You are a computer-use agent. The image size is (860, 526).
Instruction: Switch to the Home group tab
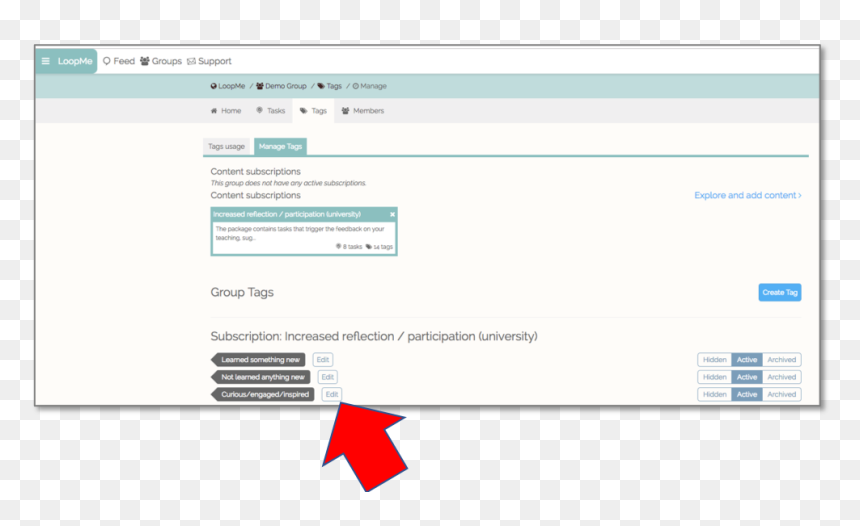[x=226, y=111]
